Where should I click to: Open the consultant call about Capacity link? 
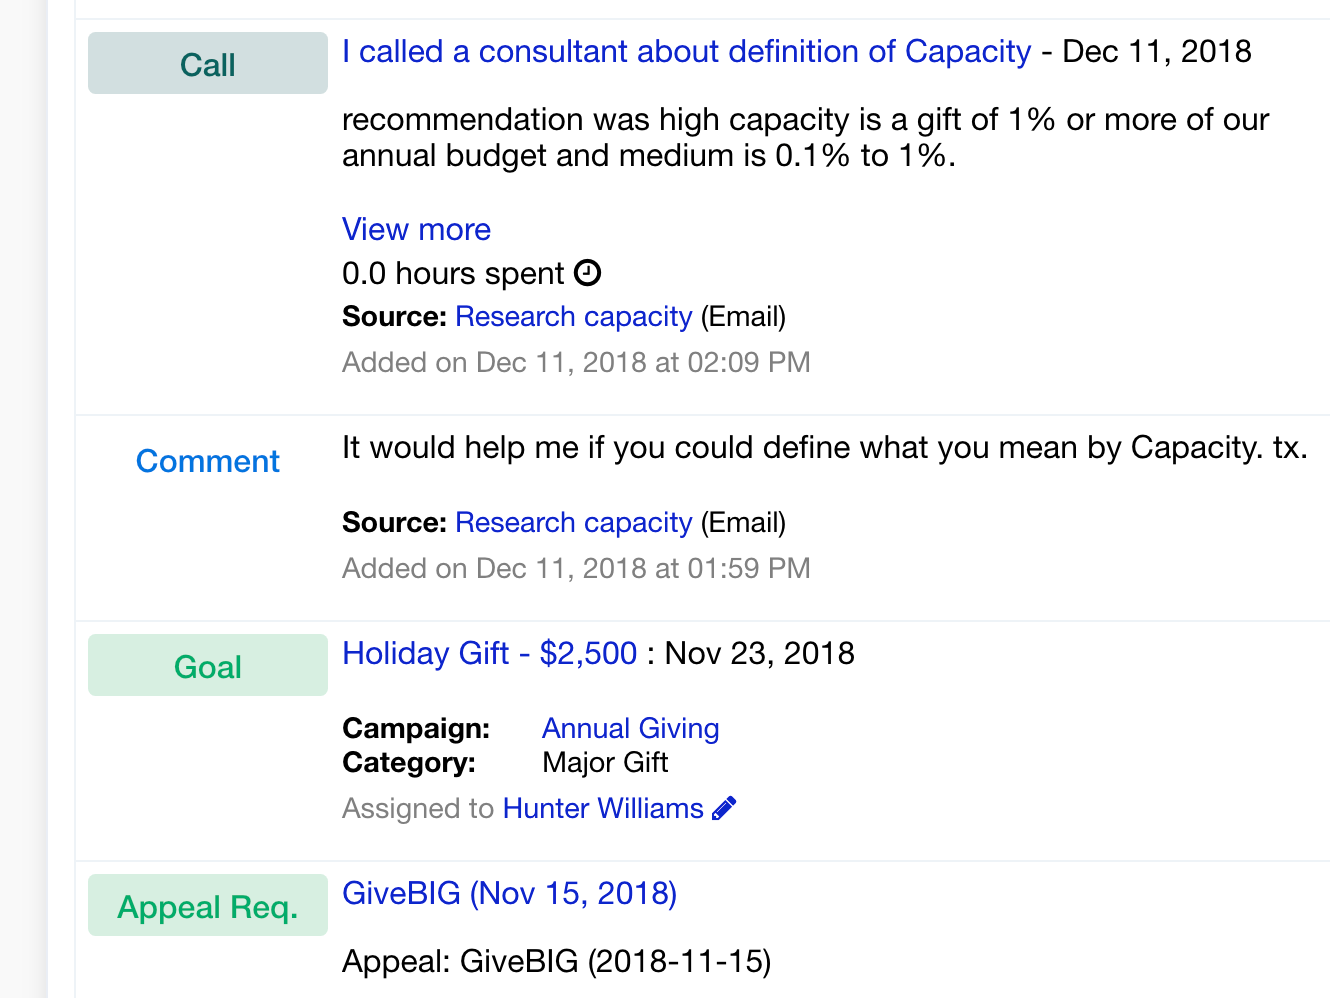click(686, 51)
